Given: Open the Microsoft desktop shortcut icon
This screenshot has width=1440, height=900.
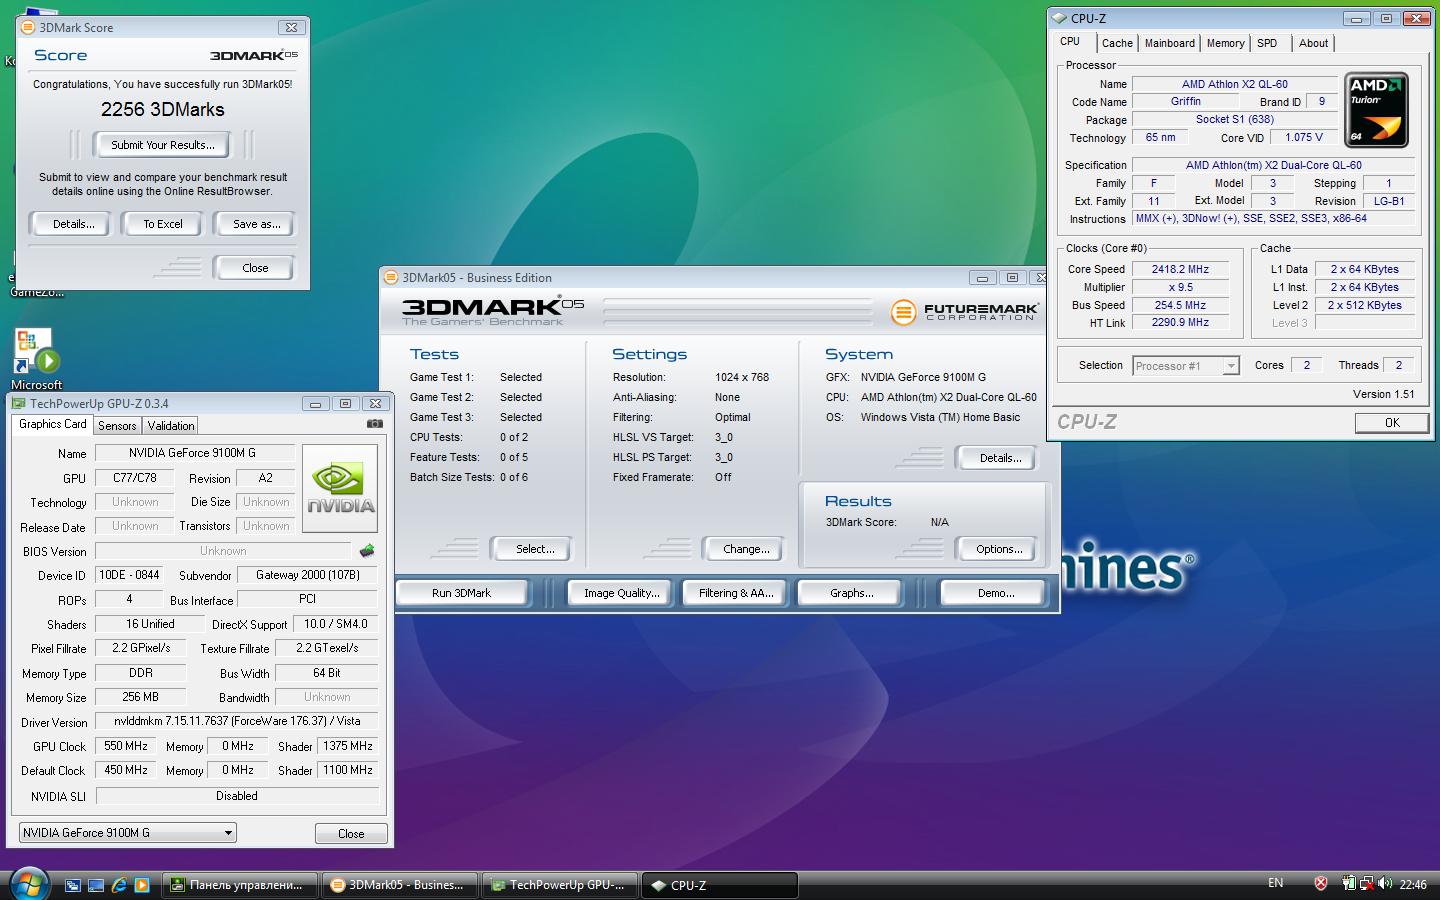Looking at the screenshot, I should (36, 360).
